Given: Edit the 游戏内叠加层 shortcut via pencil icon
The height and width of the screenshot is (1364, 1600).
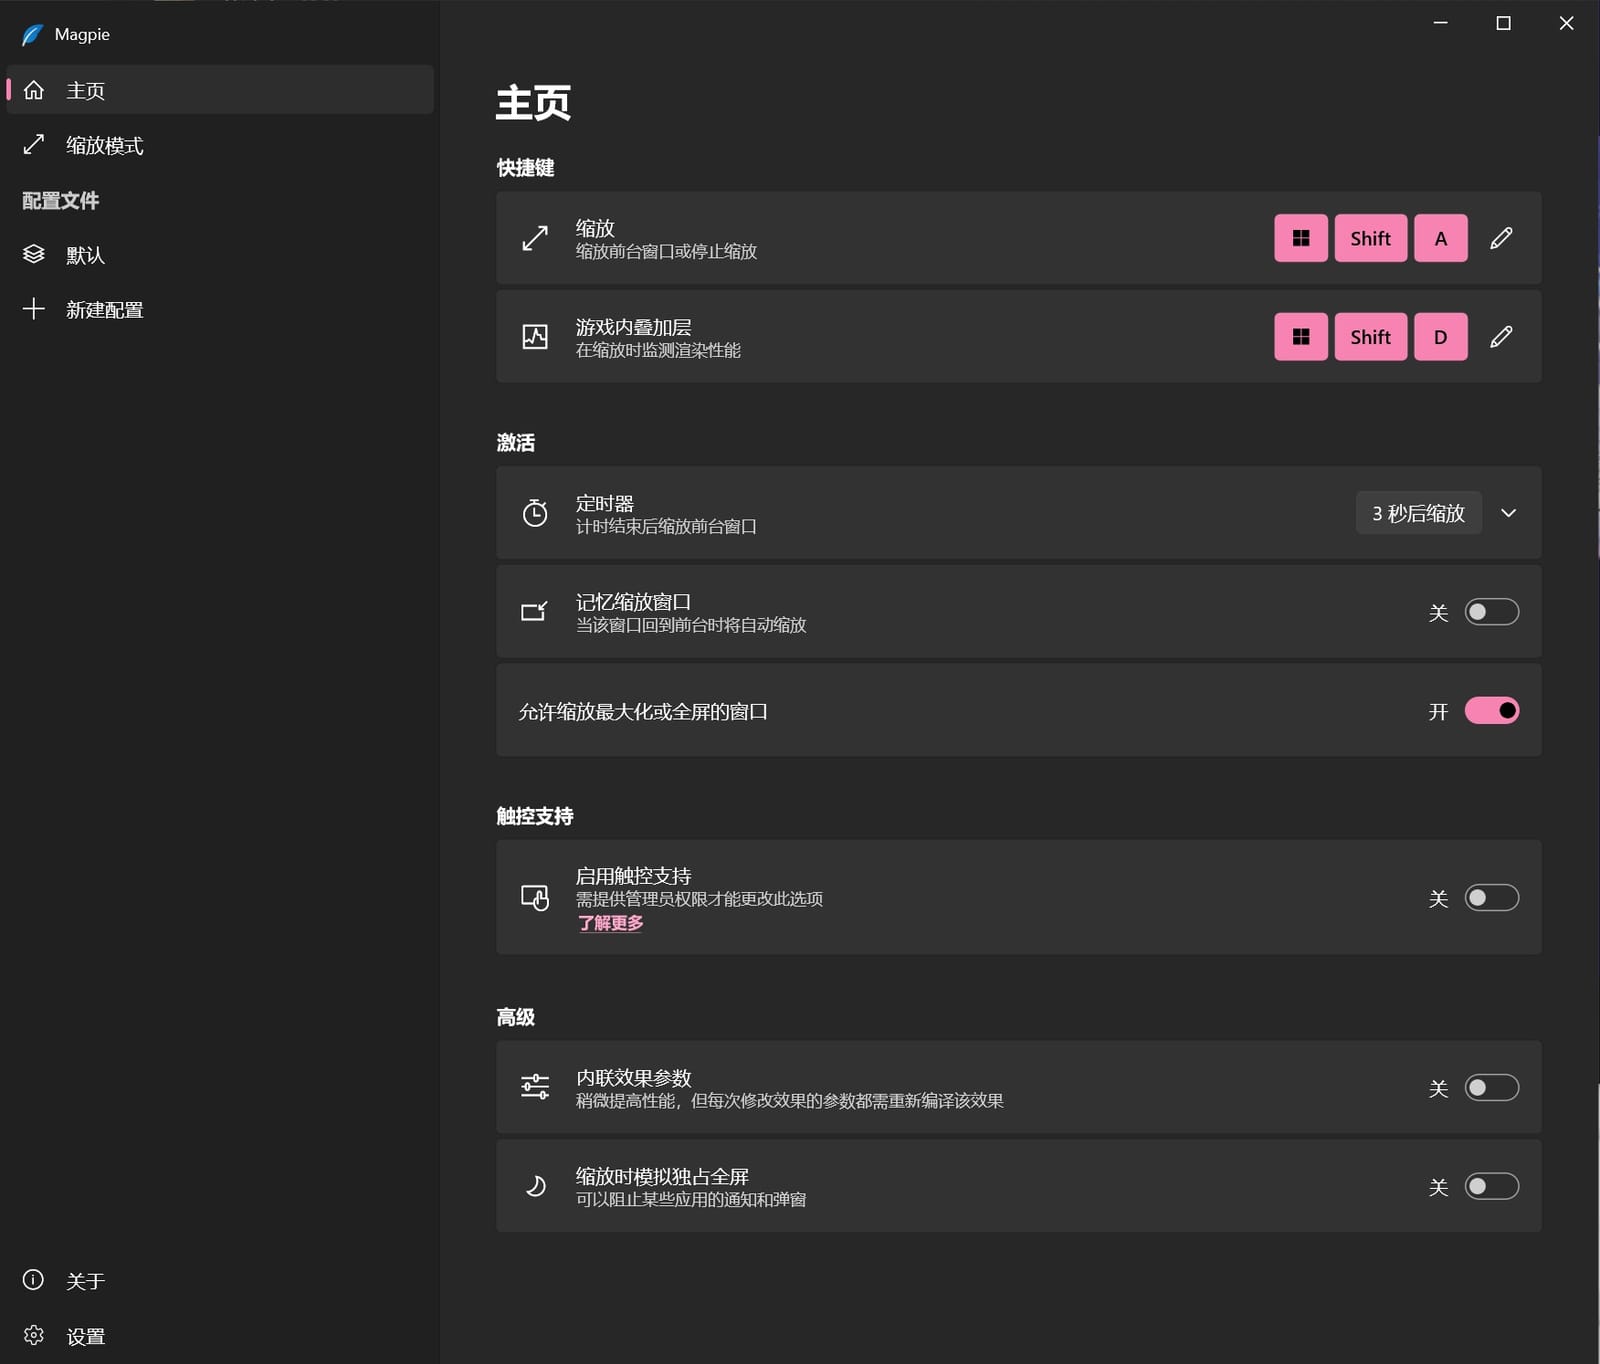Looking at the screenshot, I should [x=1500, y=337].
